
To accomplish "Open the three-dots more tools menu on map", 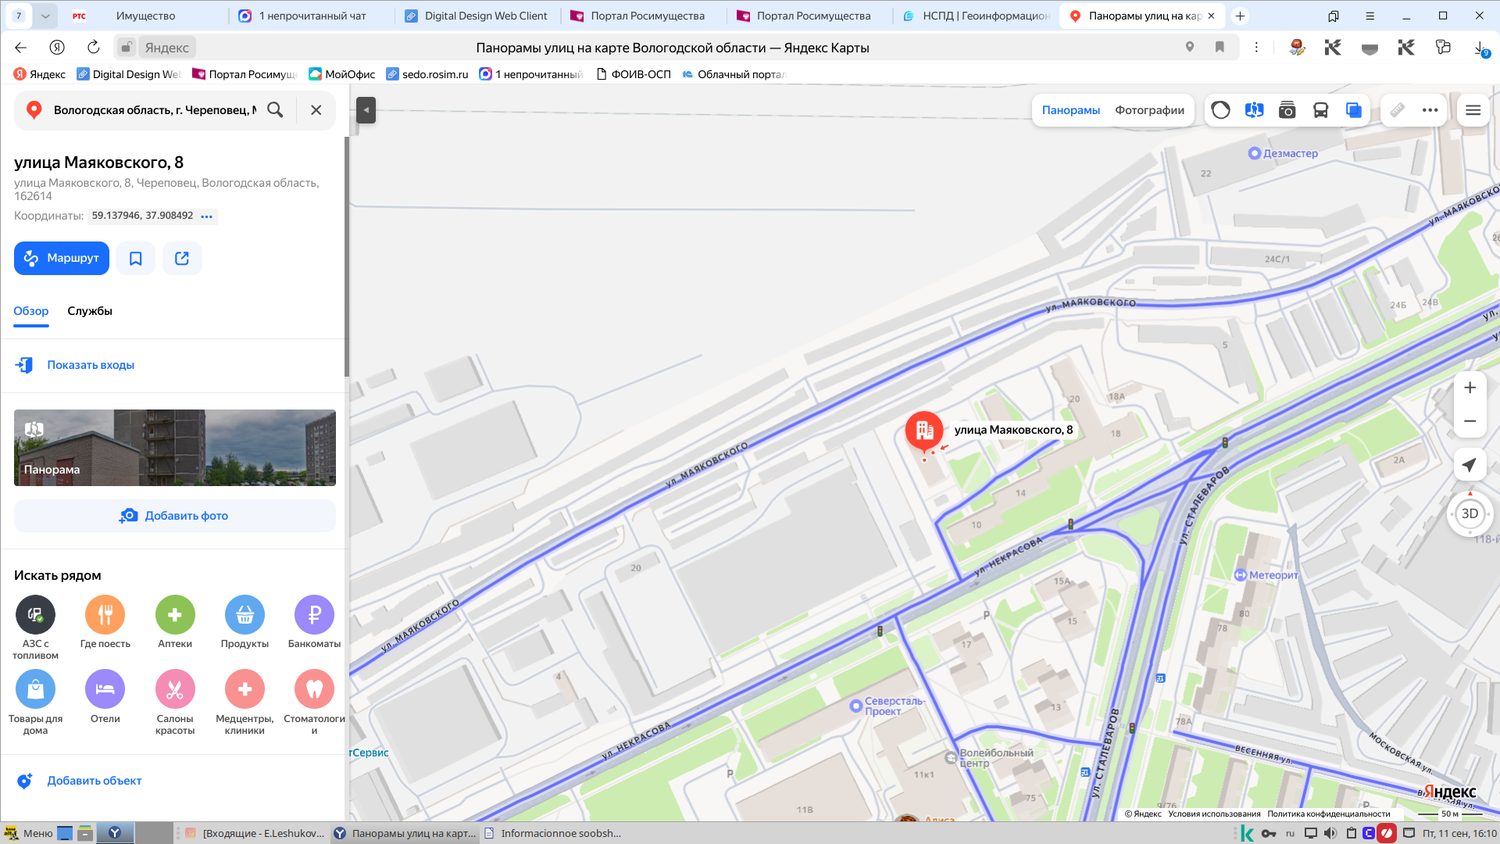I will (x=1430, y=110).
